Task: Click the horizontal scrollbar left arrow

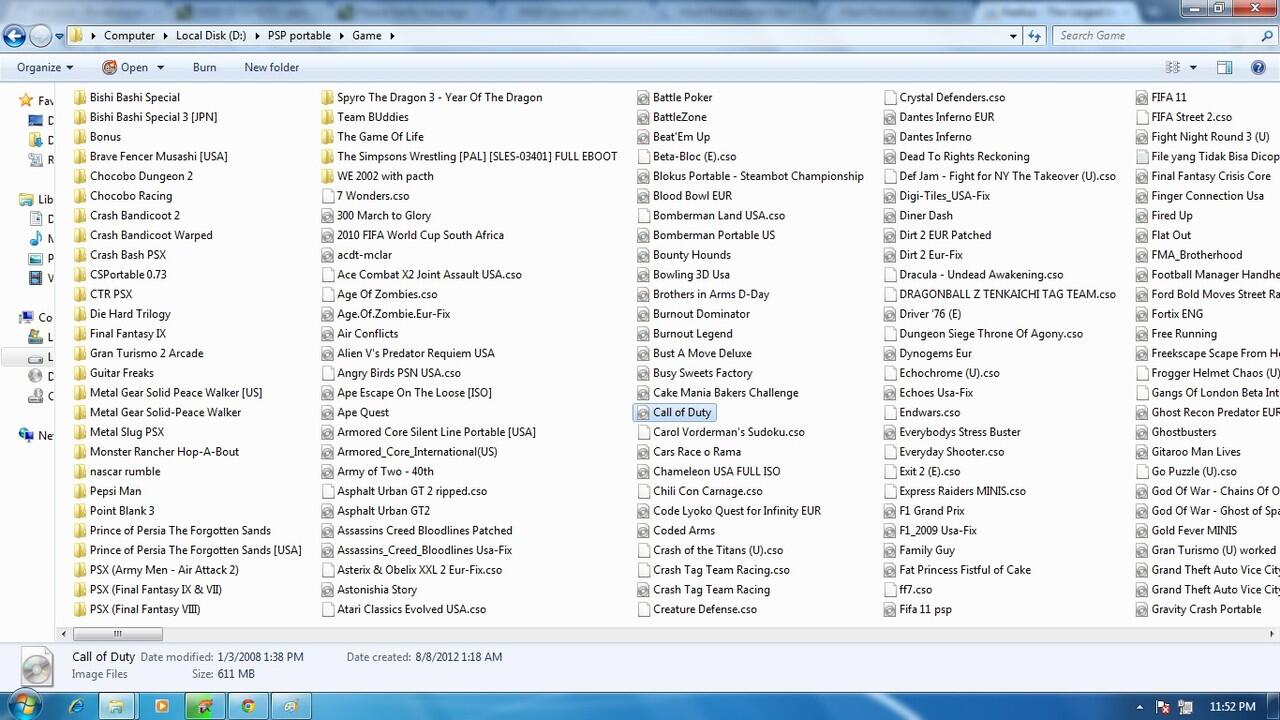Action: 65,633
